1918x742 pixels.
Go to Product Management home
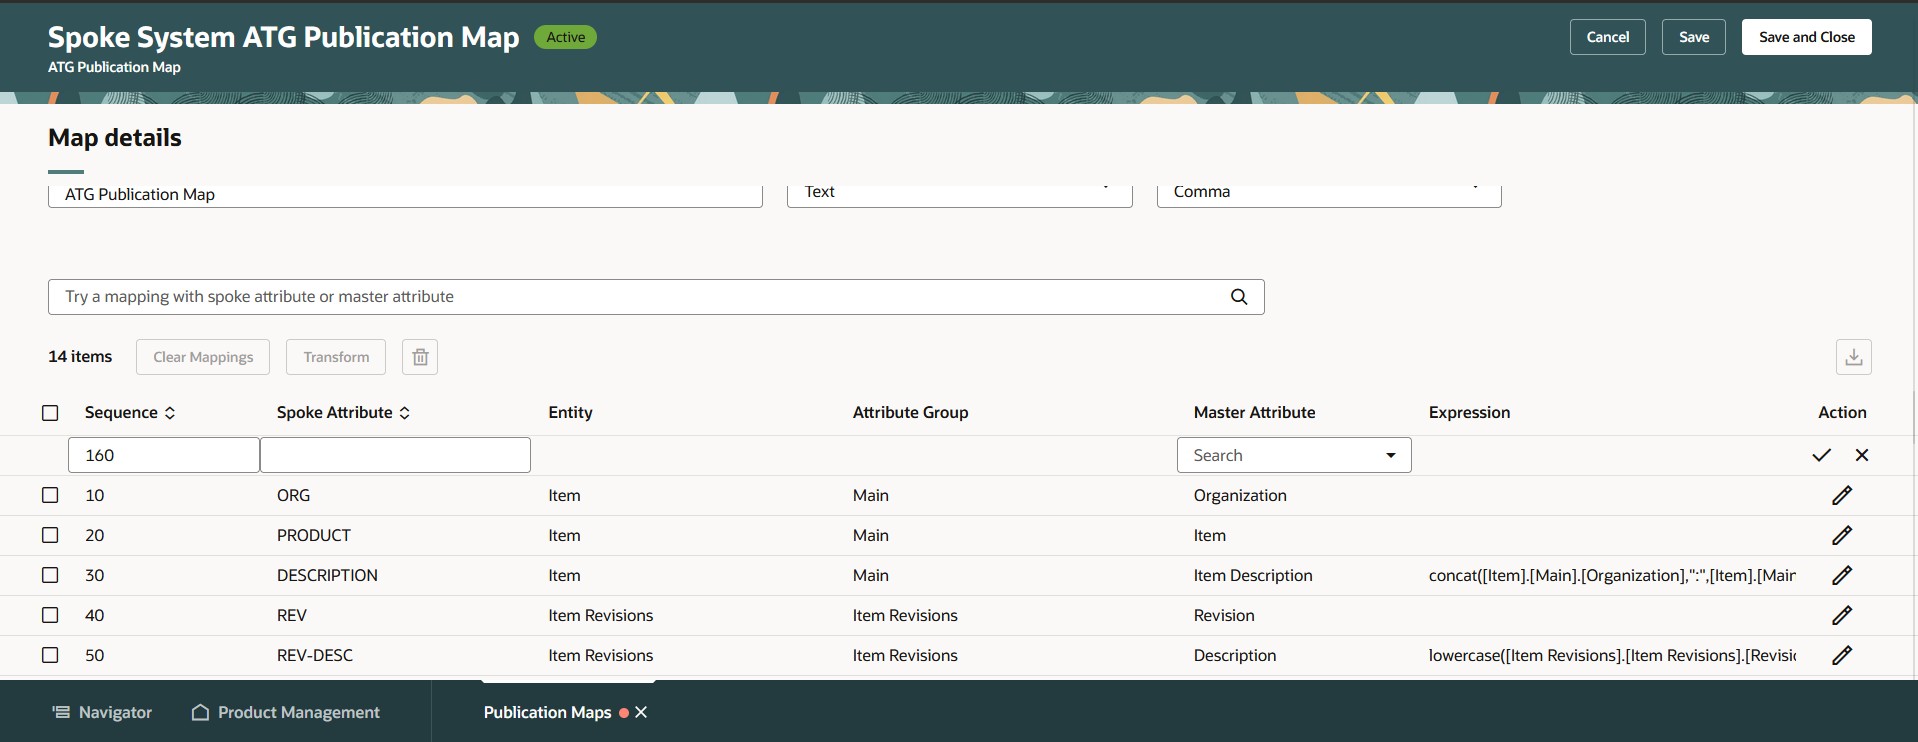click(286, 712)
